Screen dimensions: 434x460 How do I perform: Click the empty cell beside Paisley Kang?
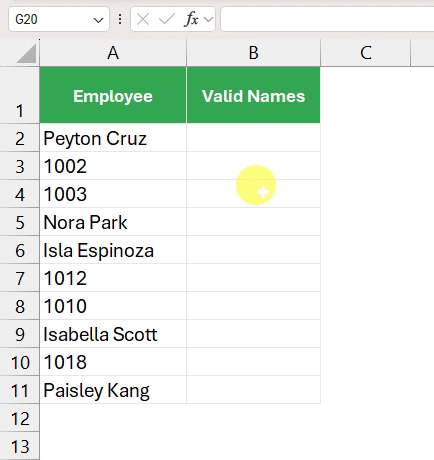pyautogui.click(x=253, y=390)
